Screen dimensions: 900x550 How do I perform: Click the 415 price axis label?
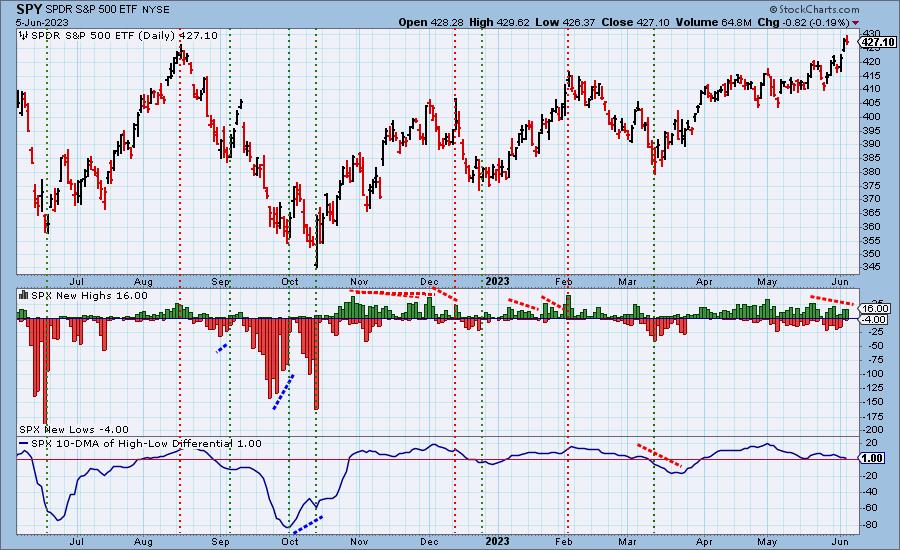tap(870, 75)
